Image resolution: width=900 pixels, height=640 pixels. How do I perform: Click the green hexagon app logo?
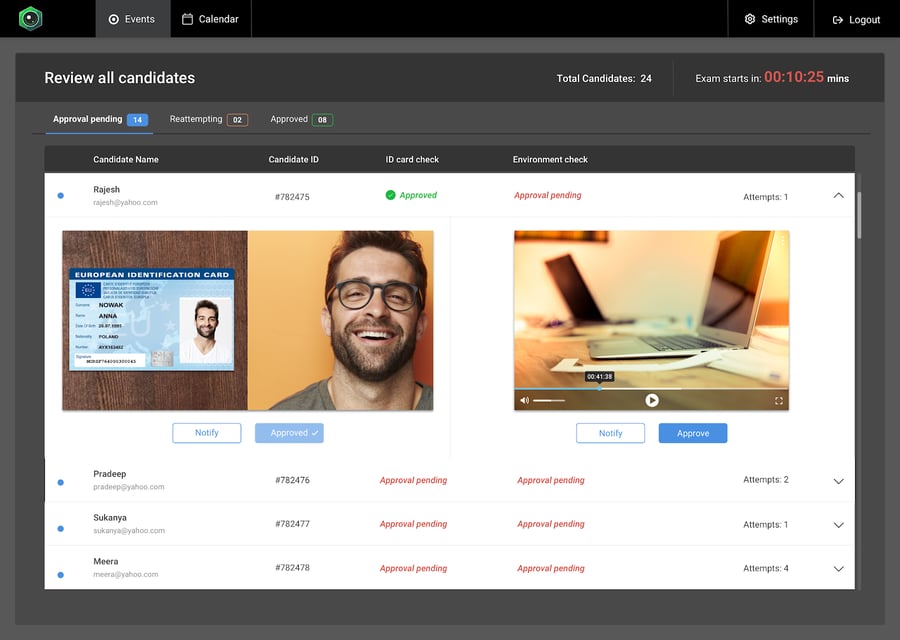(x=31, y=19)
